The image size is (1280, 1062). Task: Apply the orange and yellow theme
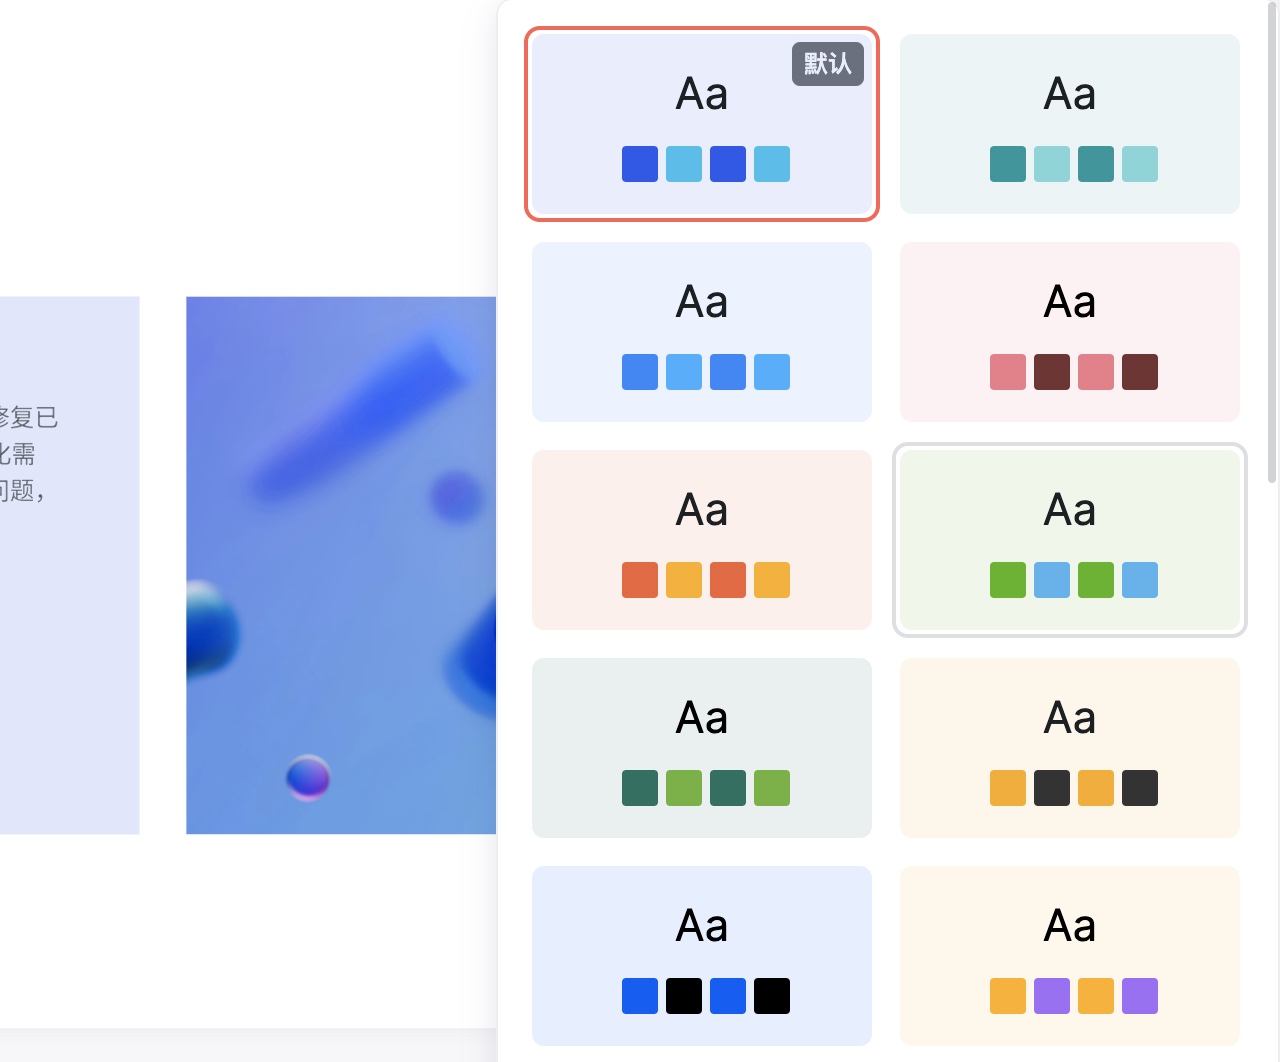701,540
